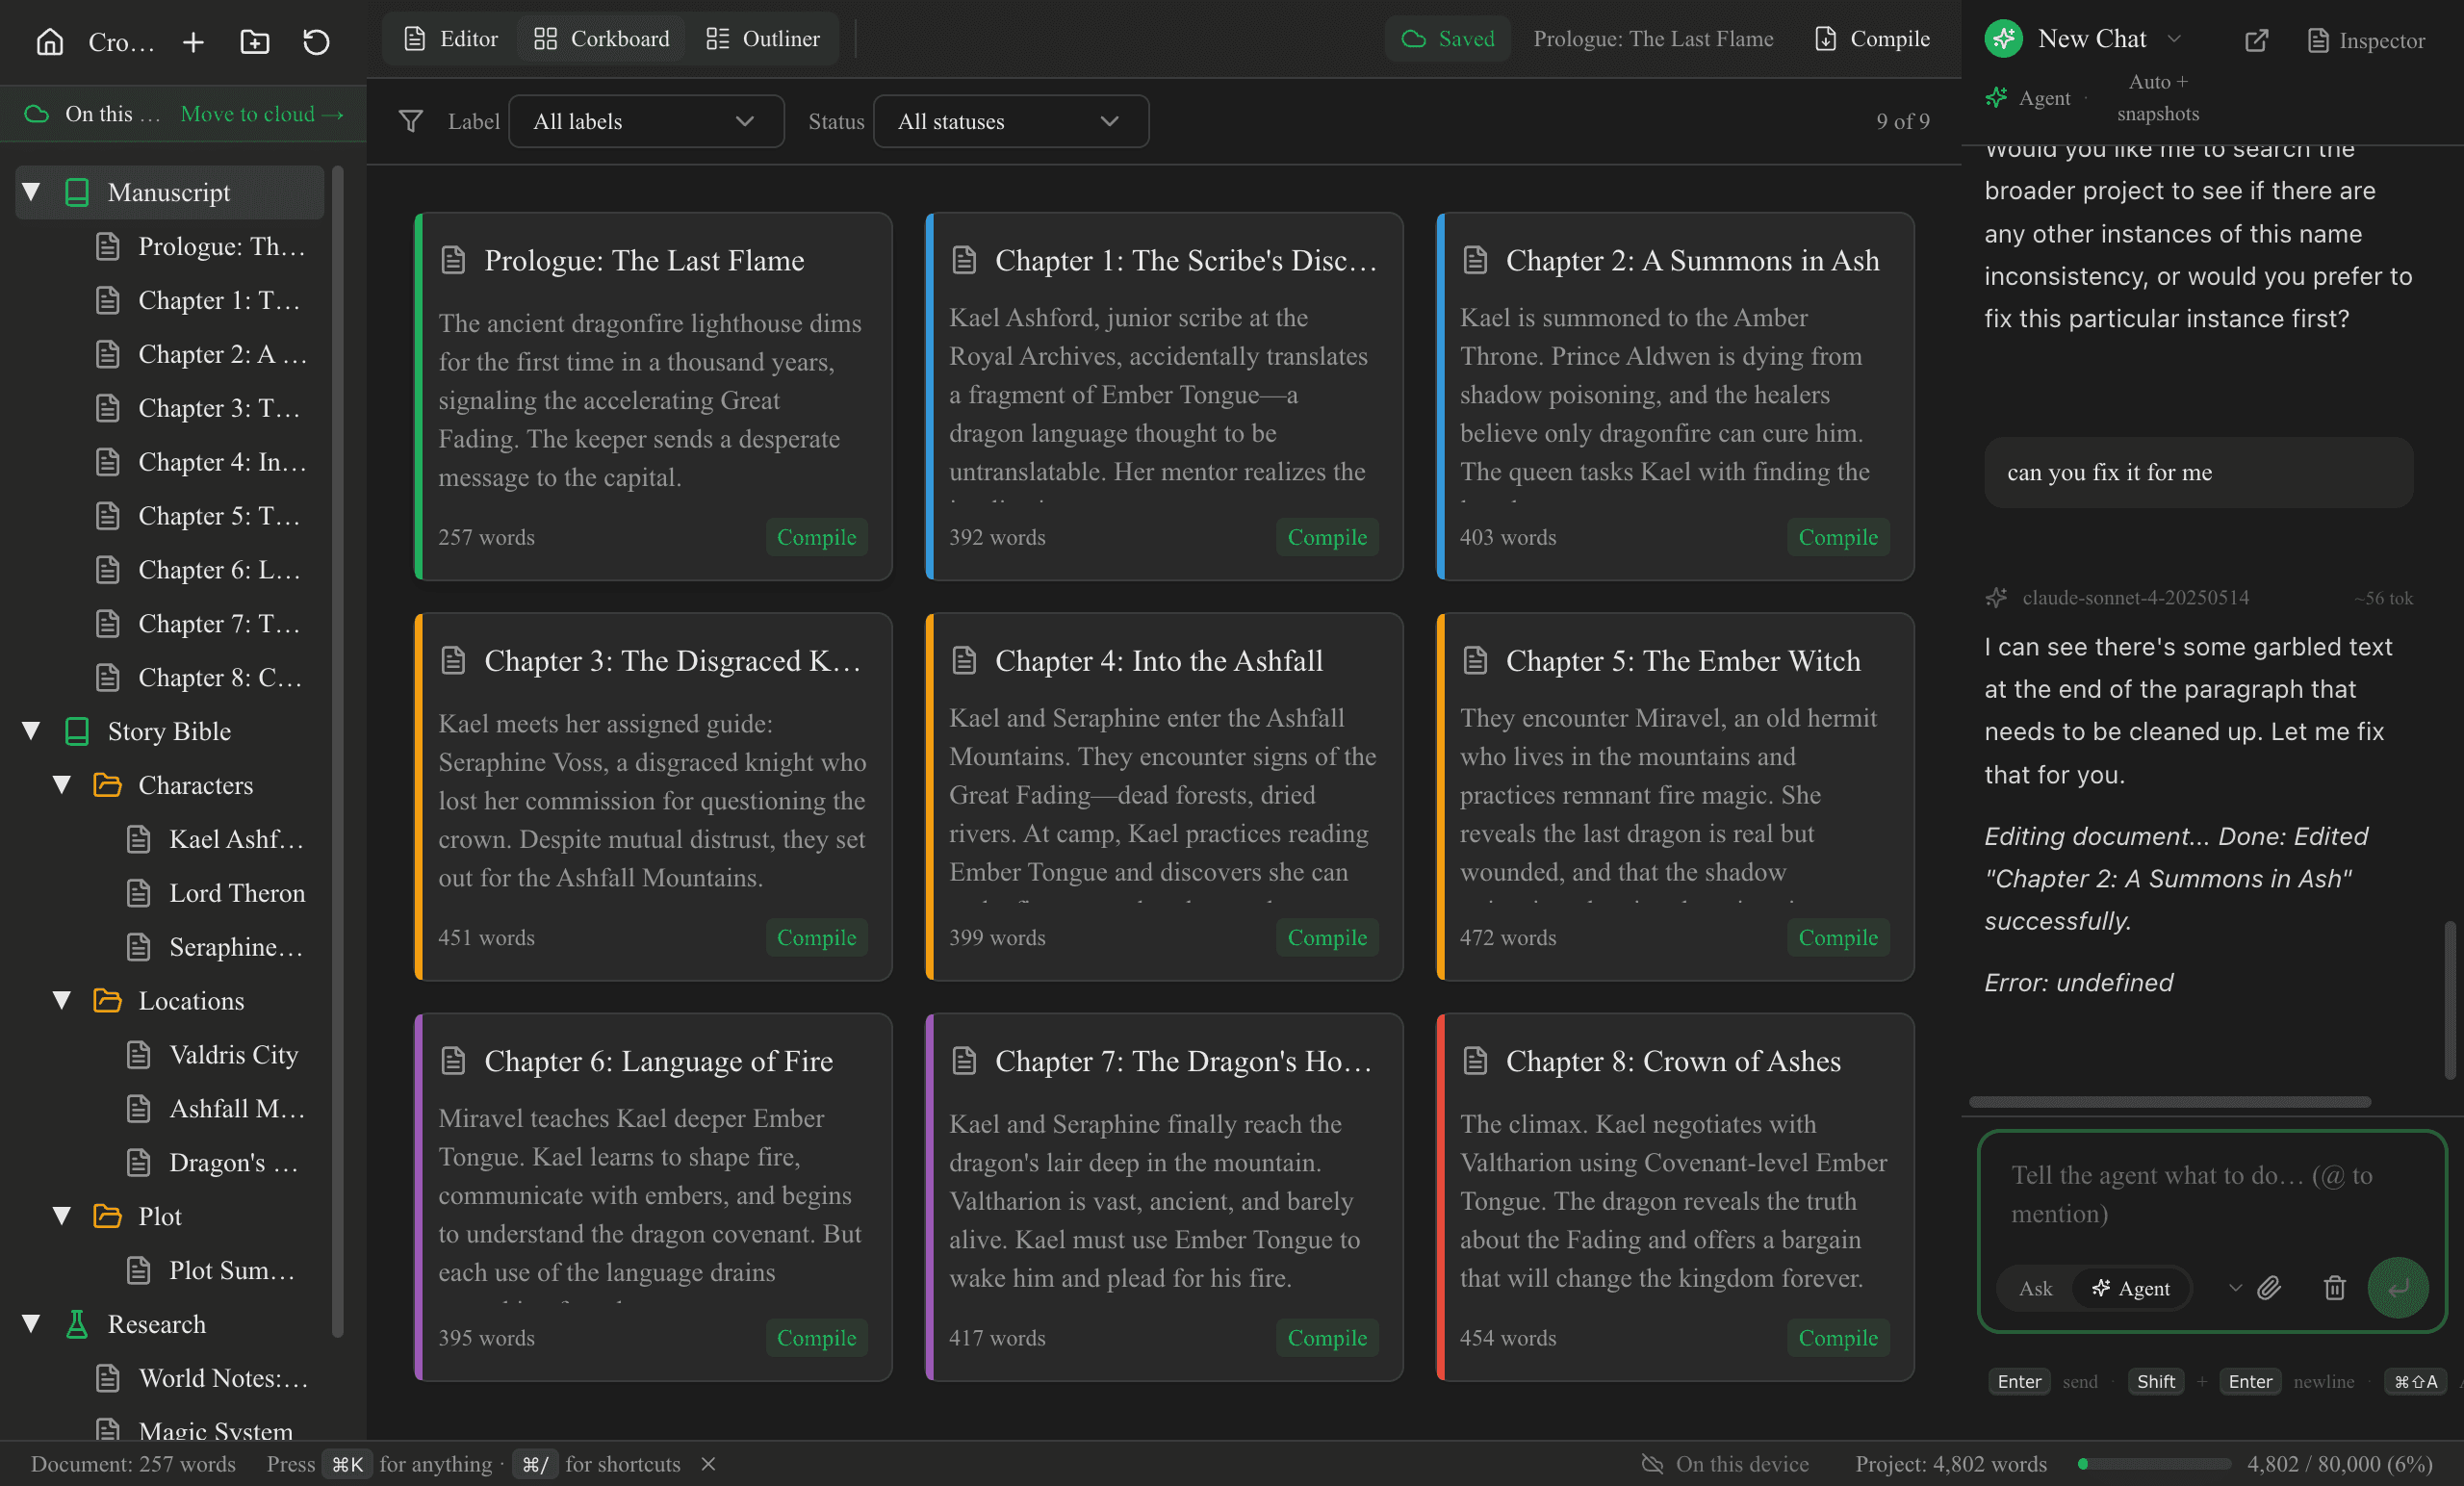Switch to the Corkboard view

pos(601,39)
